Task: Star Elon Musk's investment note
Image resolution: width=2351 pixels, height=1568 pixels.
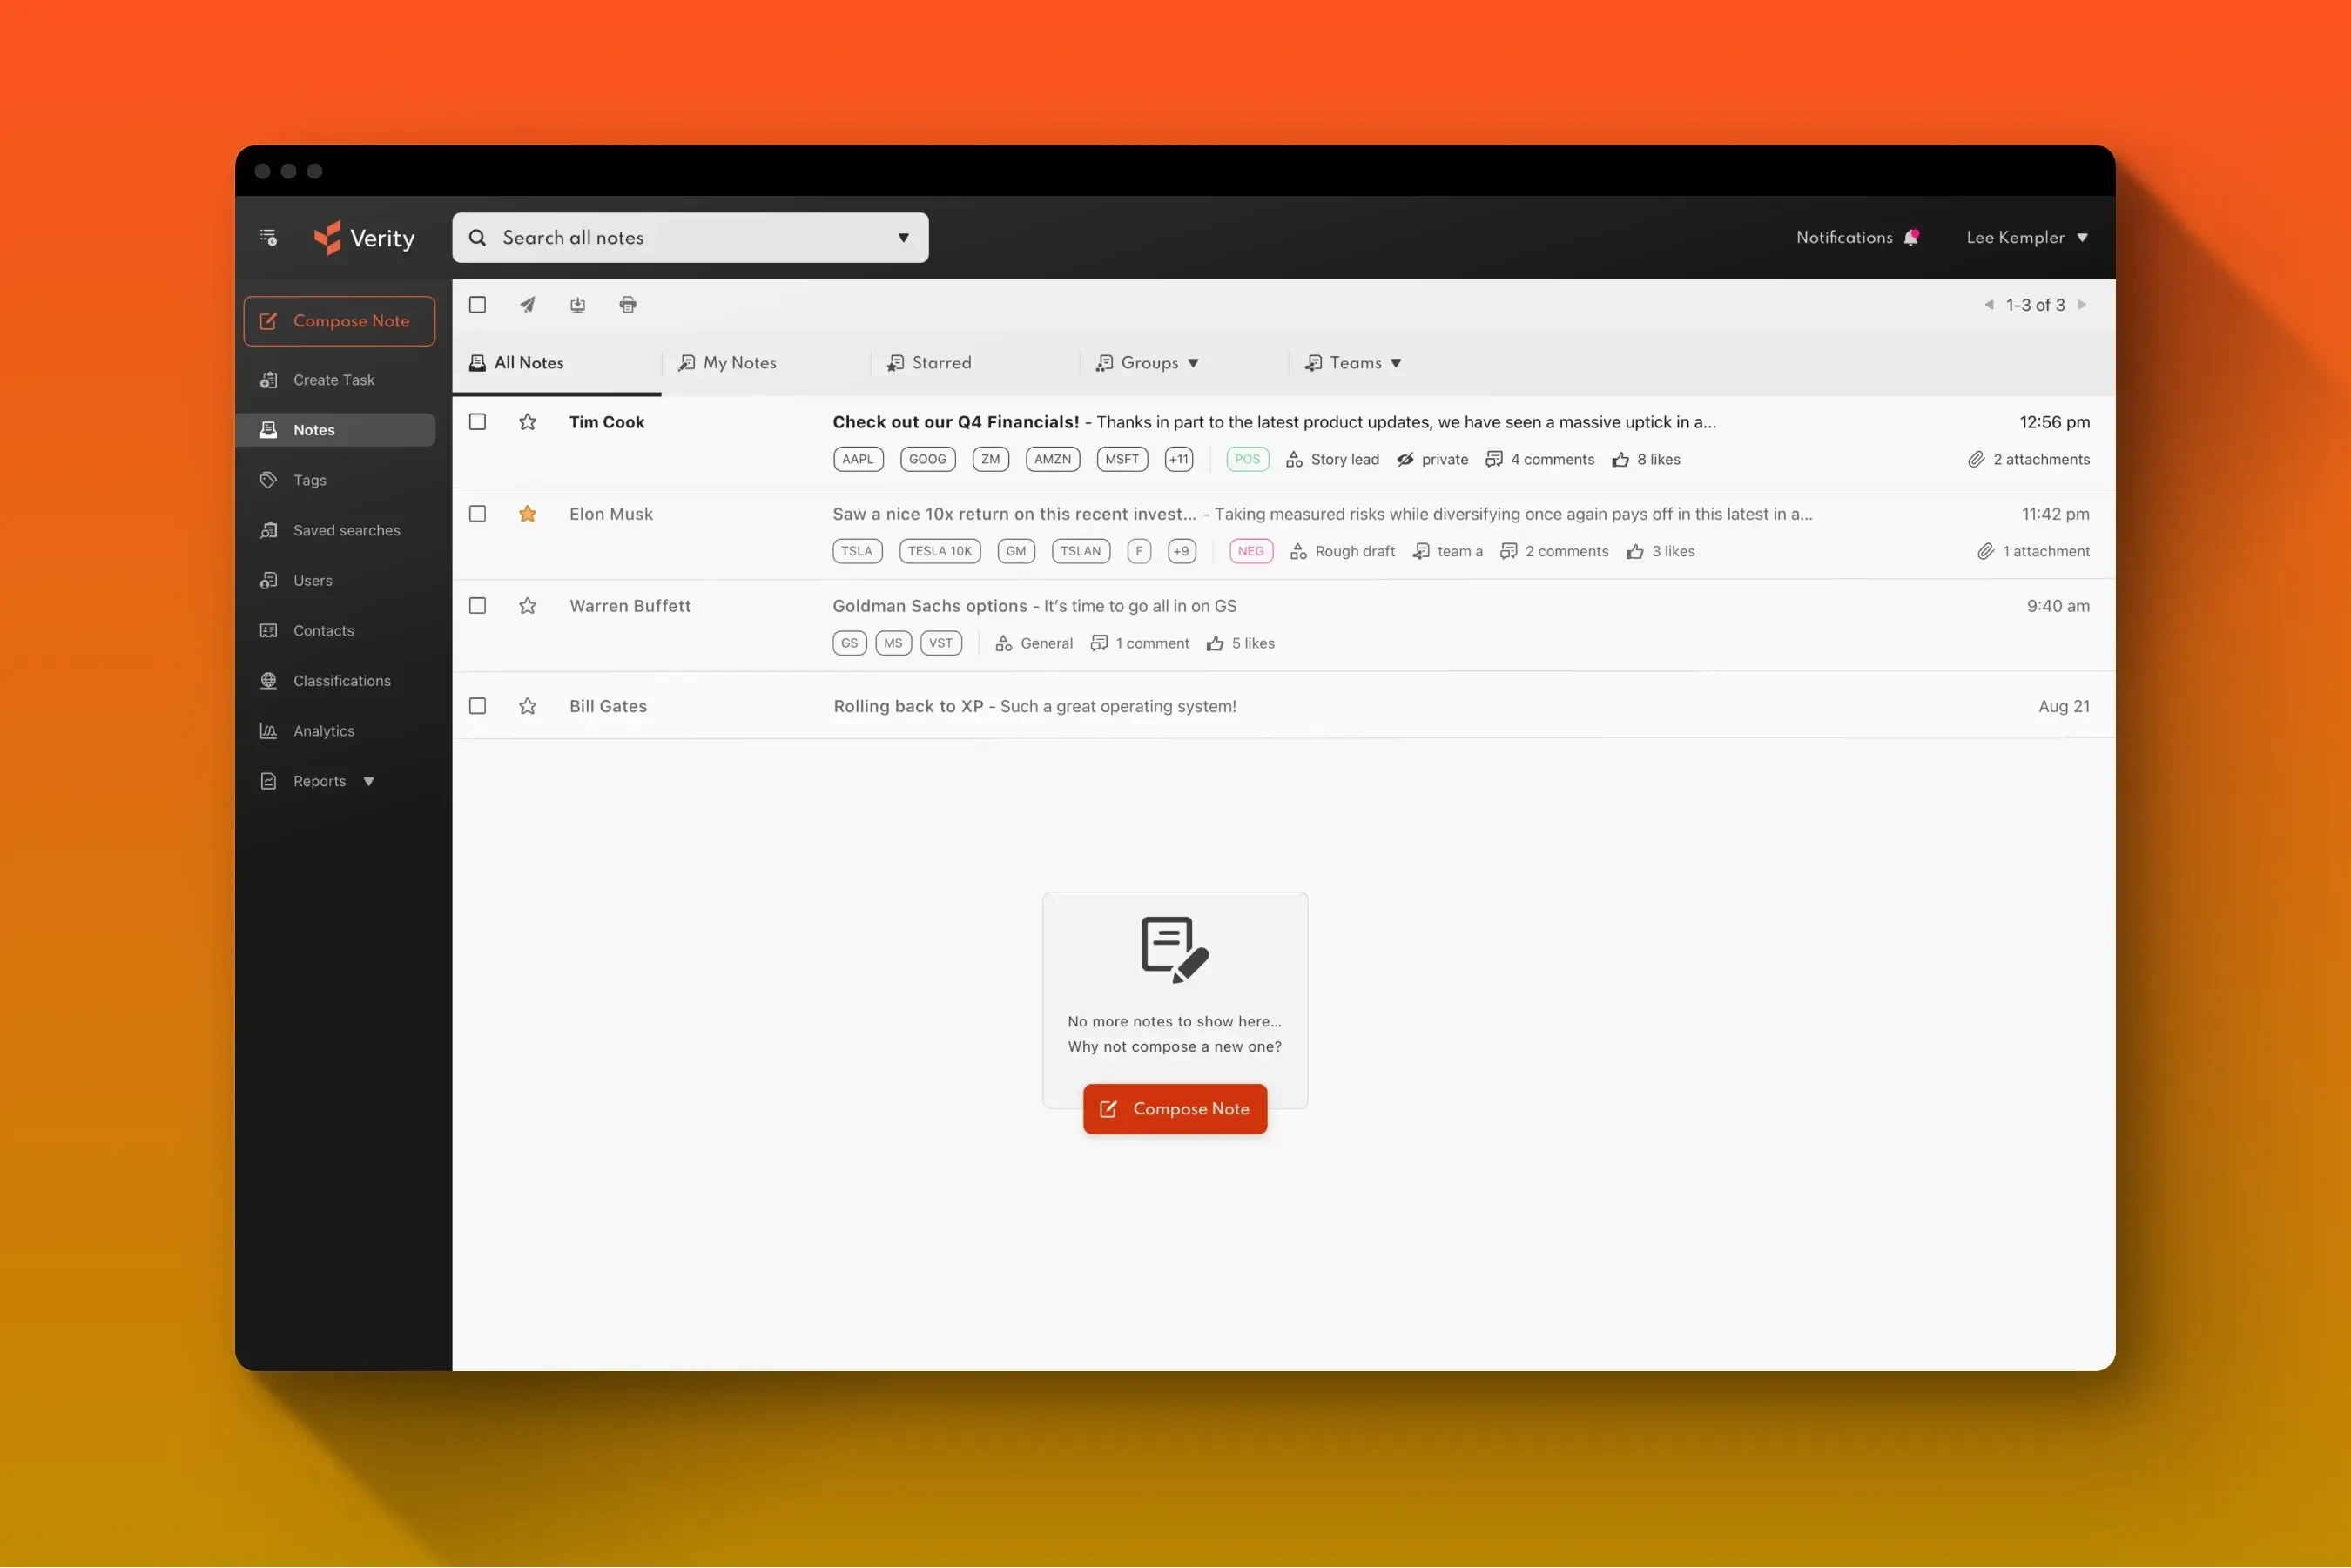Action: tap(527, 513)
